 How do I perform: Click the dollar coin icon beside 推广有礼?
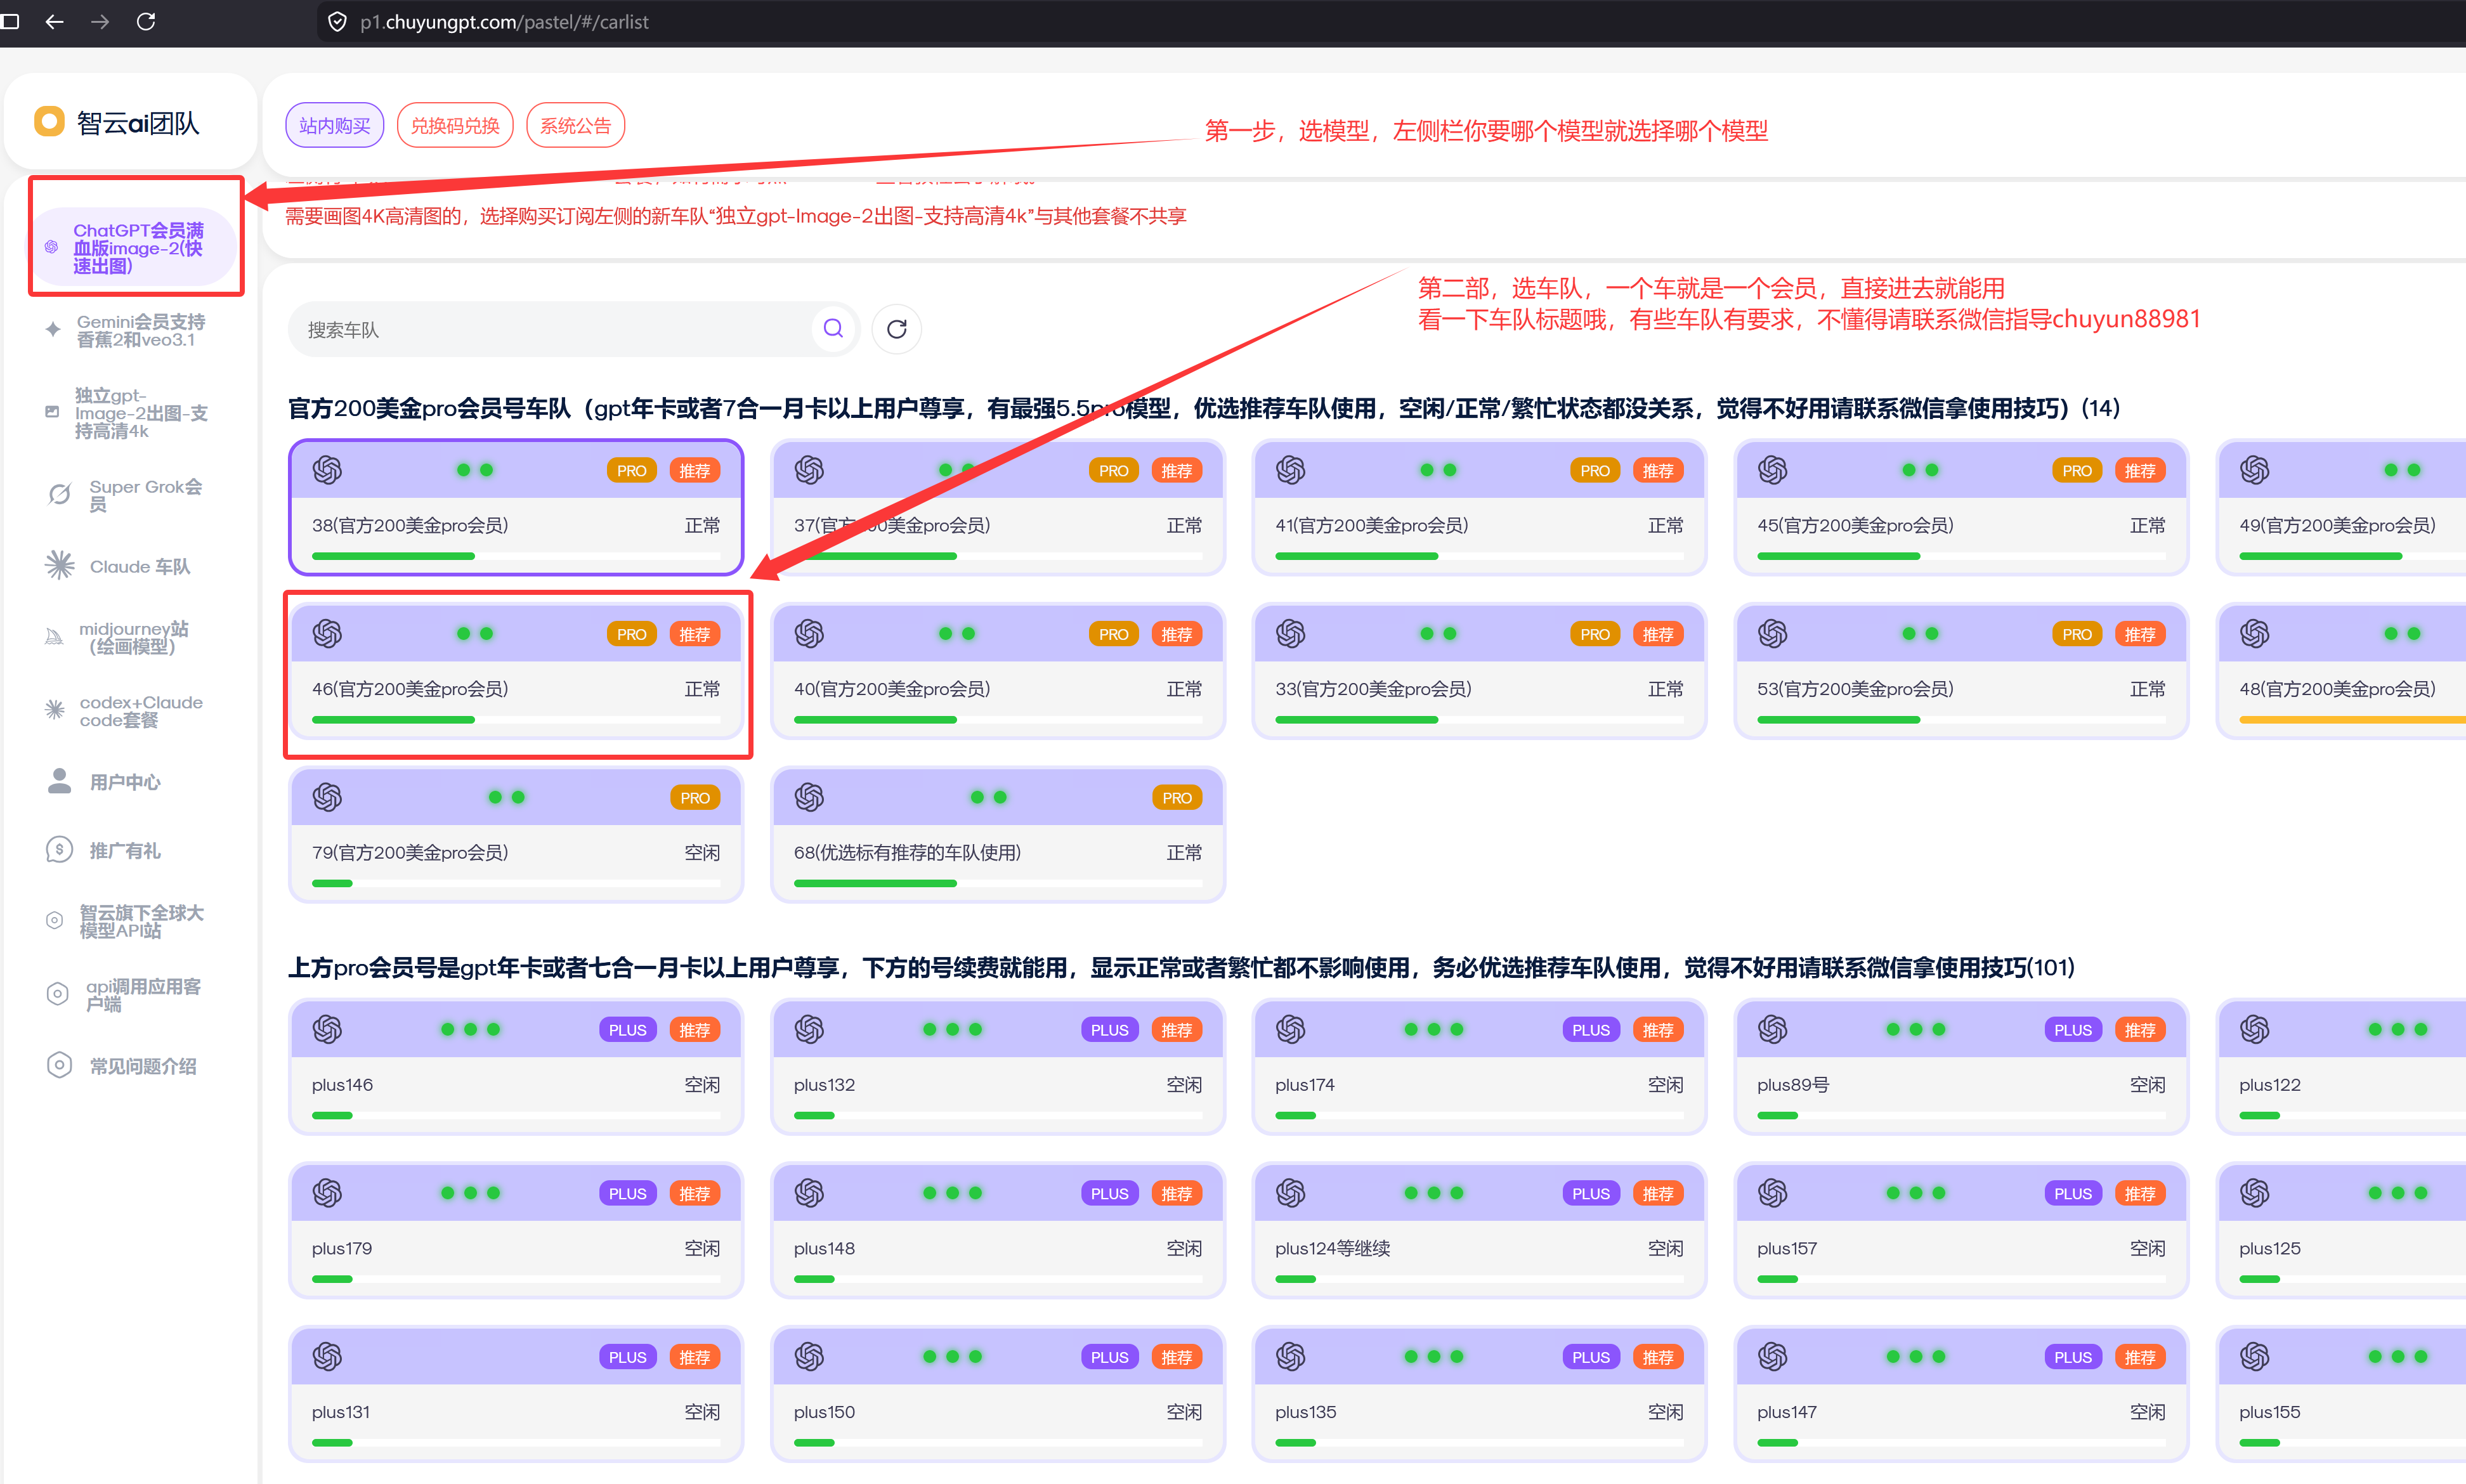(x=60, y=850)
